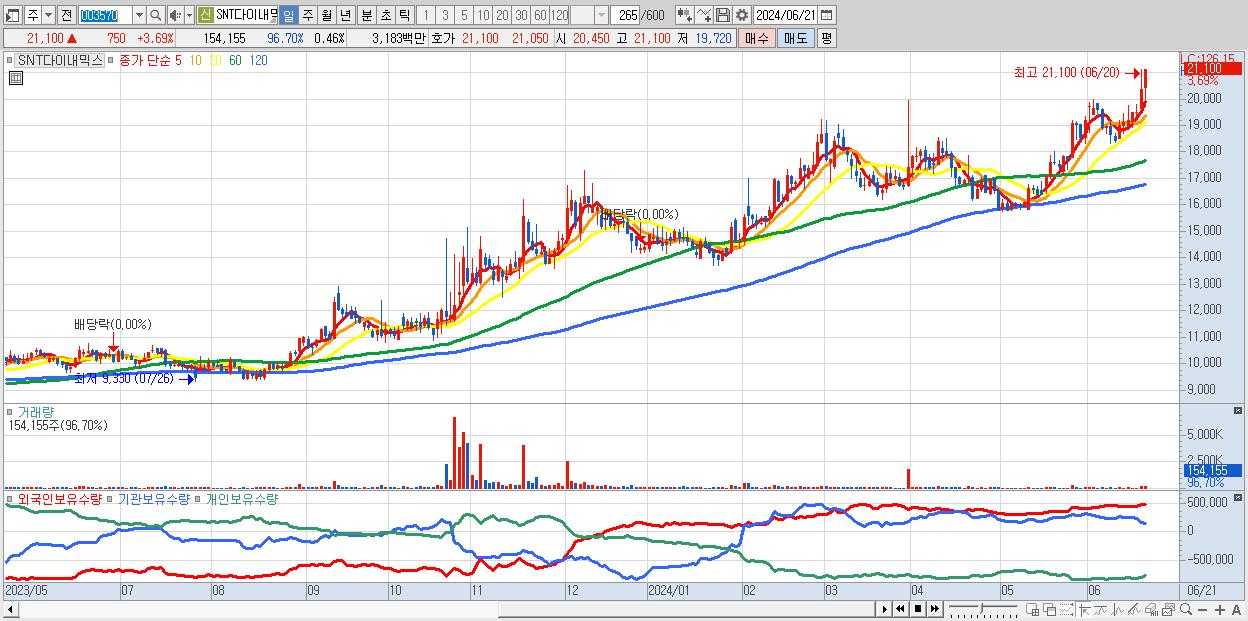Select interval 3 button
Screen dimensions: 1248x621
[x=445, y=15]
